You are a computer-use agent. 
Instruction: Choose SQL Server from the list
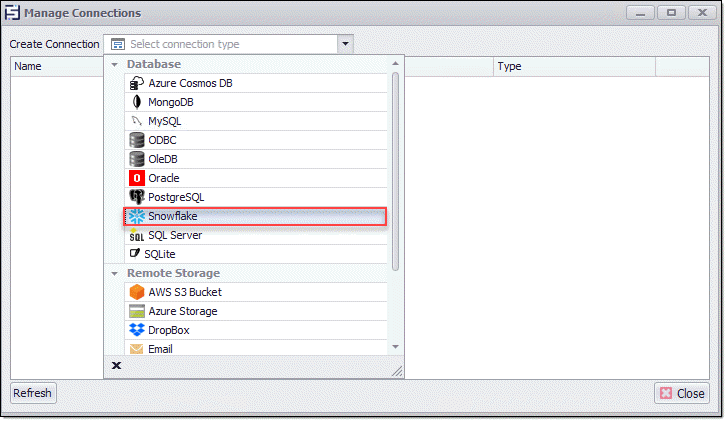[175, 235]
